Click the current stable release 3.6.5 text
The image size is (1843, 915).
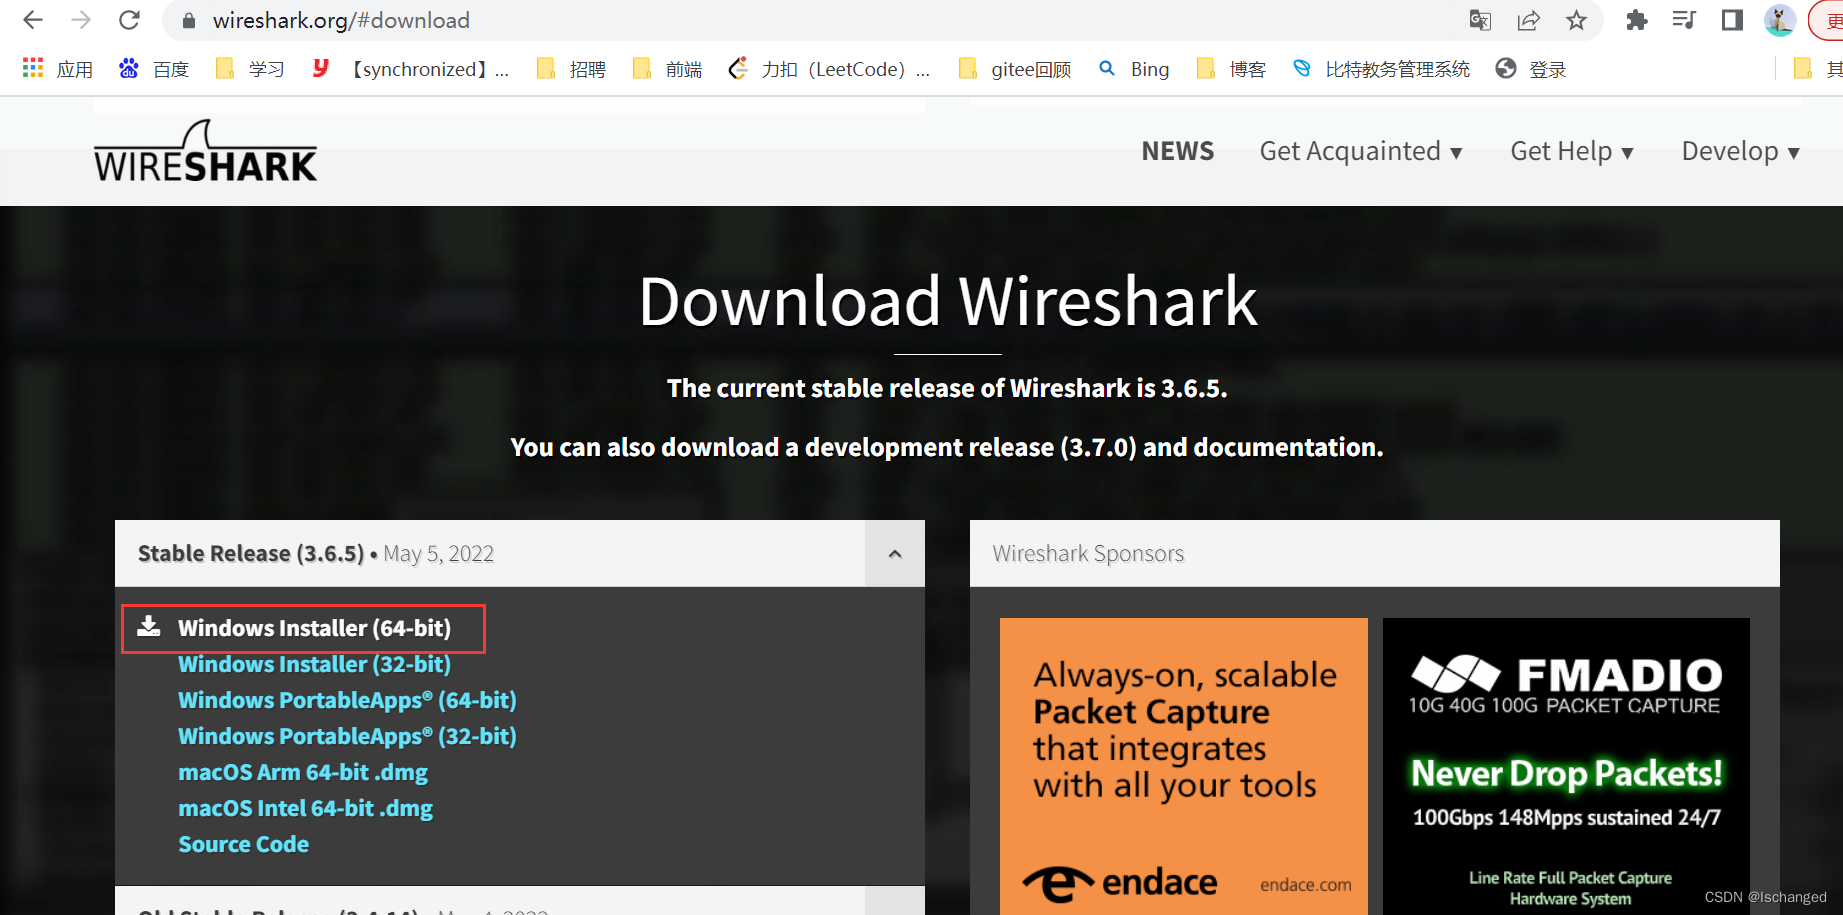point(947,388)
